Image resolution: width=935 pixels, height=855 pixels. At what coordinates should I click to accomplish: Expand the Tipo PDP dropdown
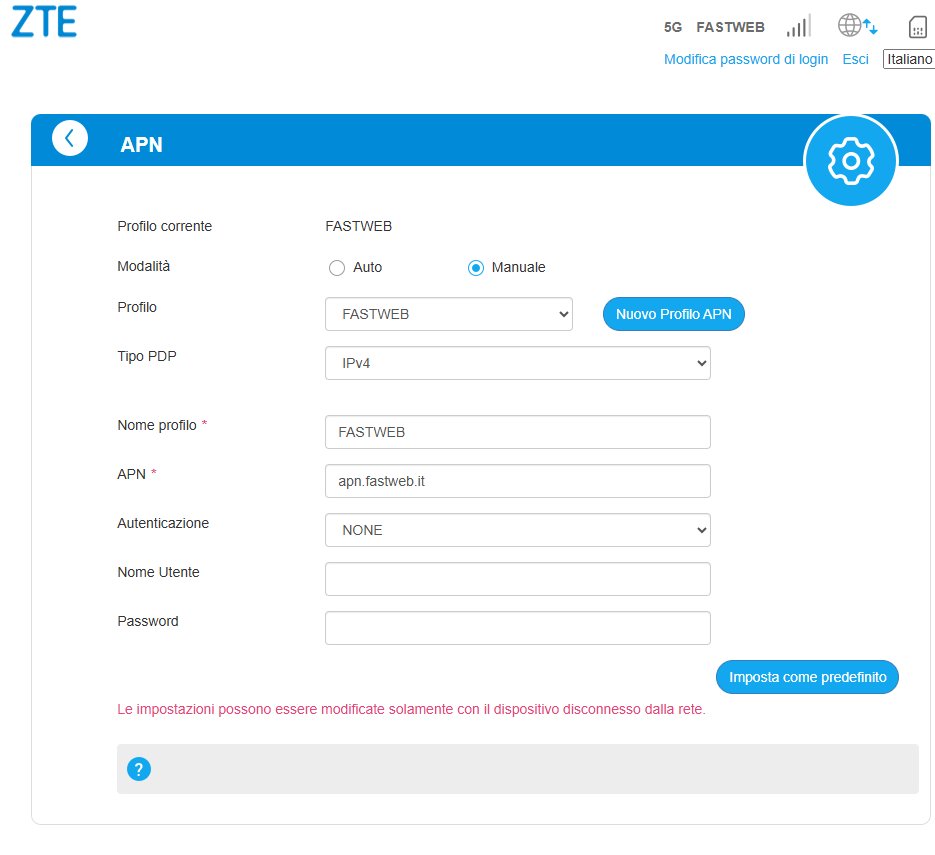517,364
